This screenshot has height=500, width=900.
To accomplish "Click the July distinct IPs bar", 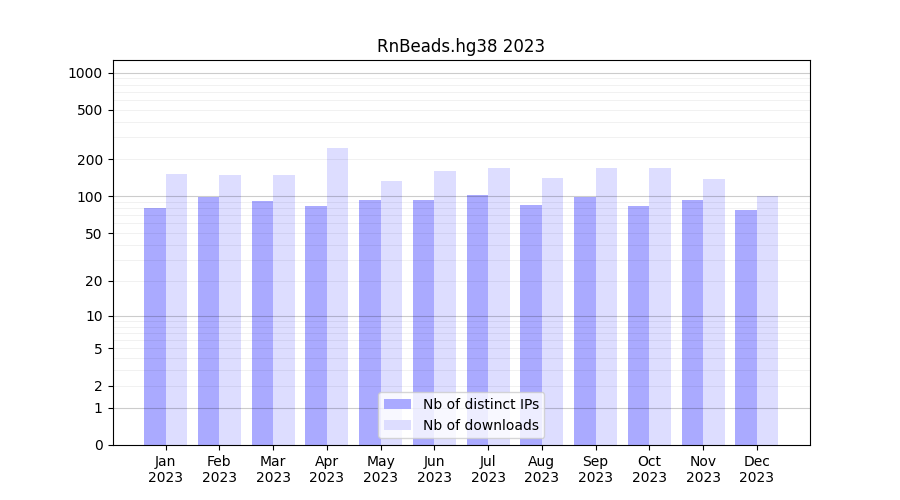I will 477,320.
